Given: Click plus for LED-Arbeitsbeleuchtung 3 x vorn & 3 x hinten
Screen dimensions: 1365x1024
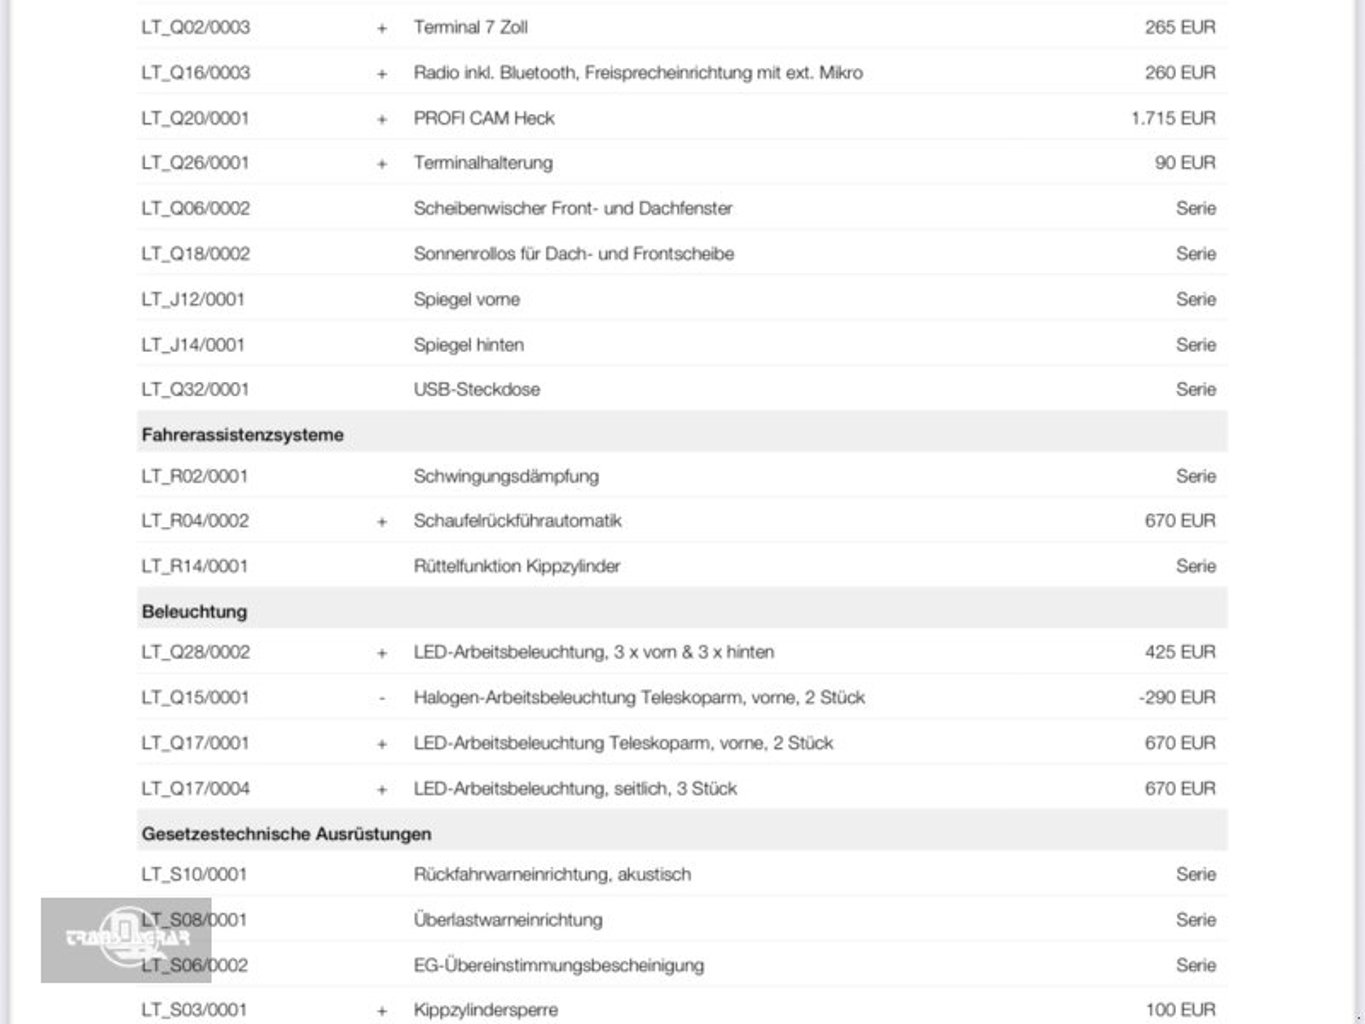Looking at the screenshot, I should click(382, 654).
